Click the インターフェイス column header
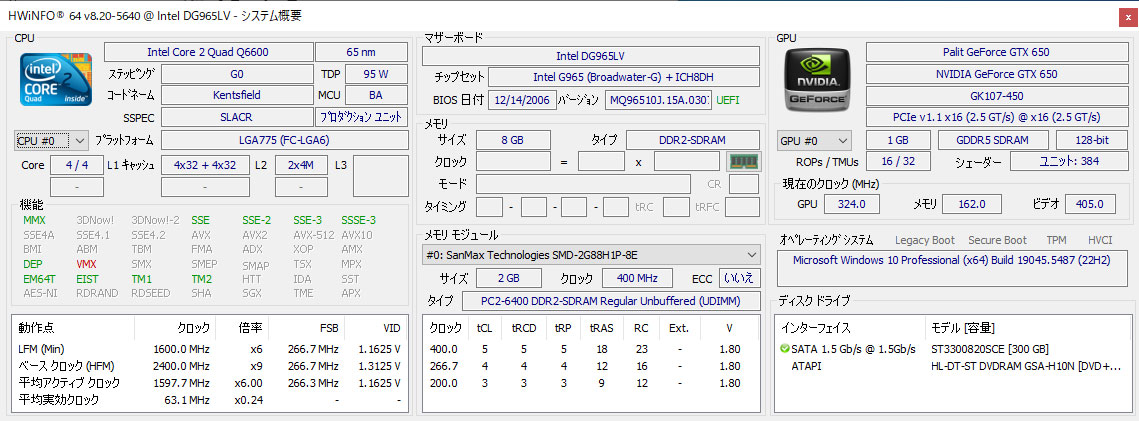Image resolution: width=1139 pixels, height=421 pixels. pyautogui.click(x=850, y=328)
